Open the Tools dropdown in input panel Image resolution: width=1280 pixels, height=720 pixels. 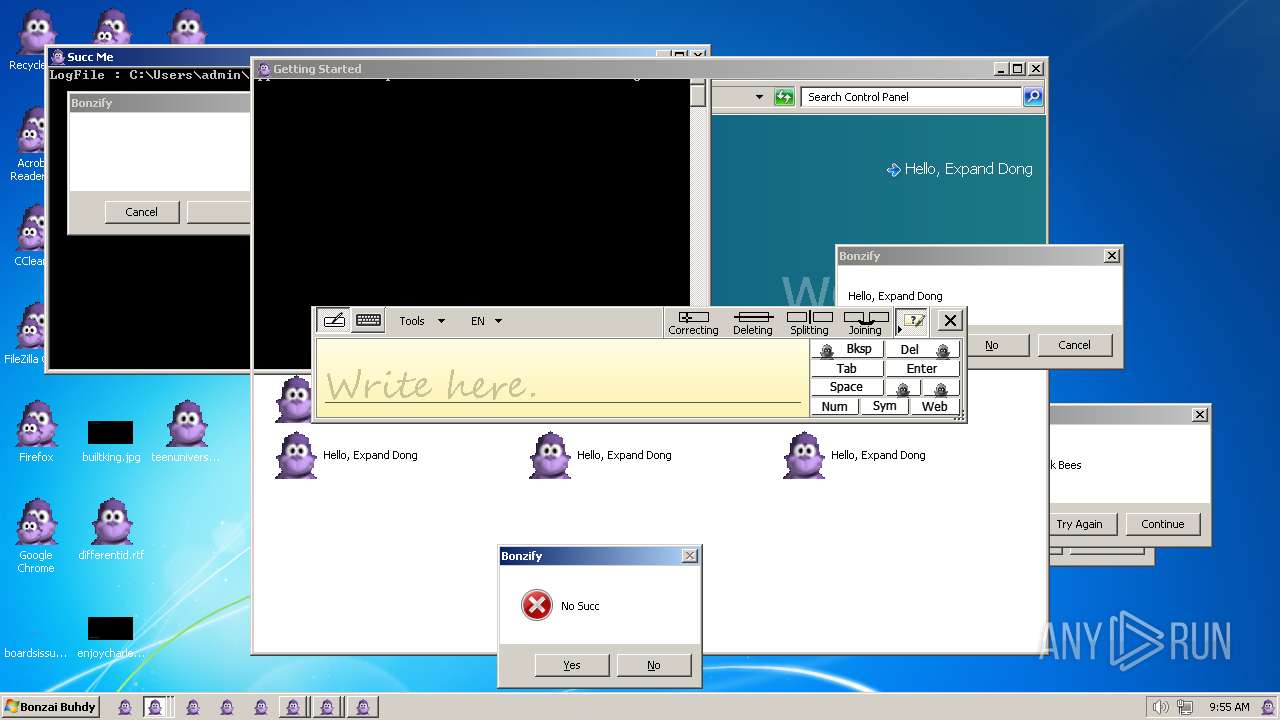click(422, 321)
